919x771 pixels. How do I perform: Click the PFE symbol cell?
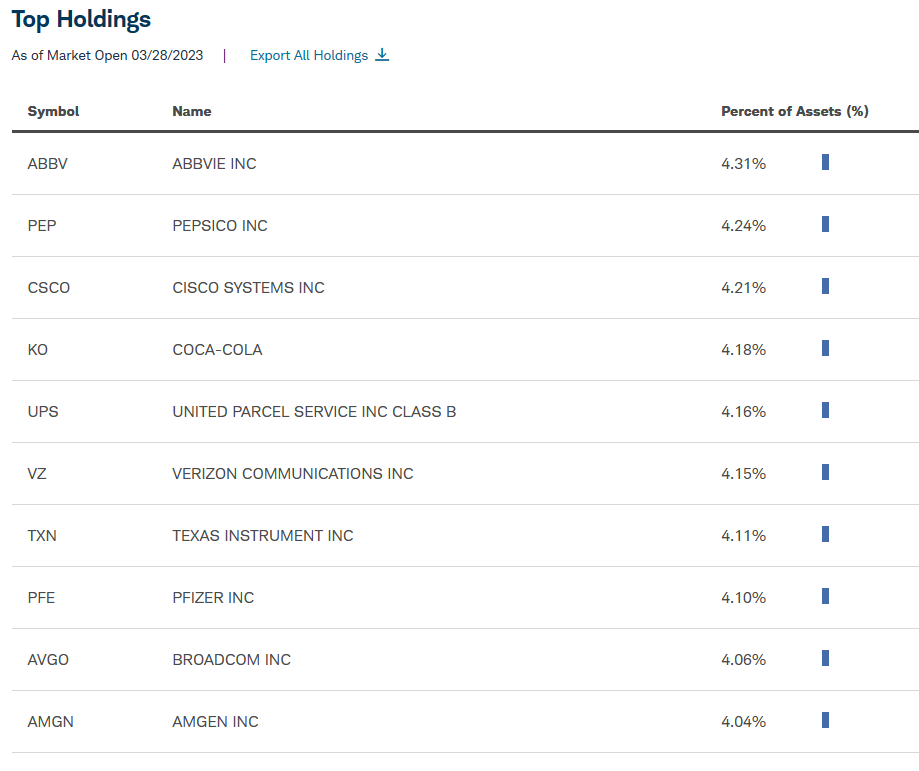tap(41, 598)
